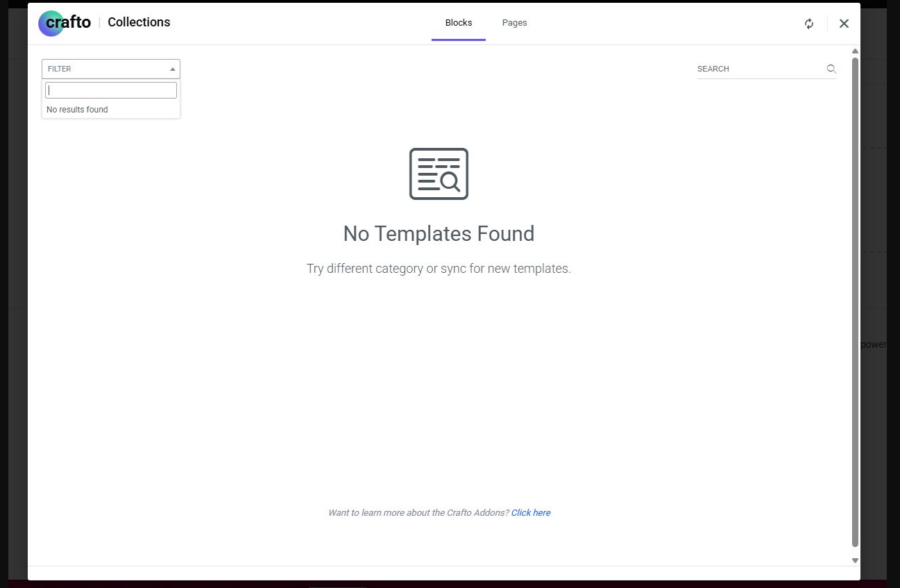This screenshot has width=900, height=588.
Task: Select 'No results found' in the filter list
Action: (76, 109)
